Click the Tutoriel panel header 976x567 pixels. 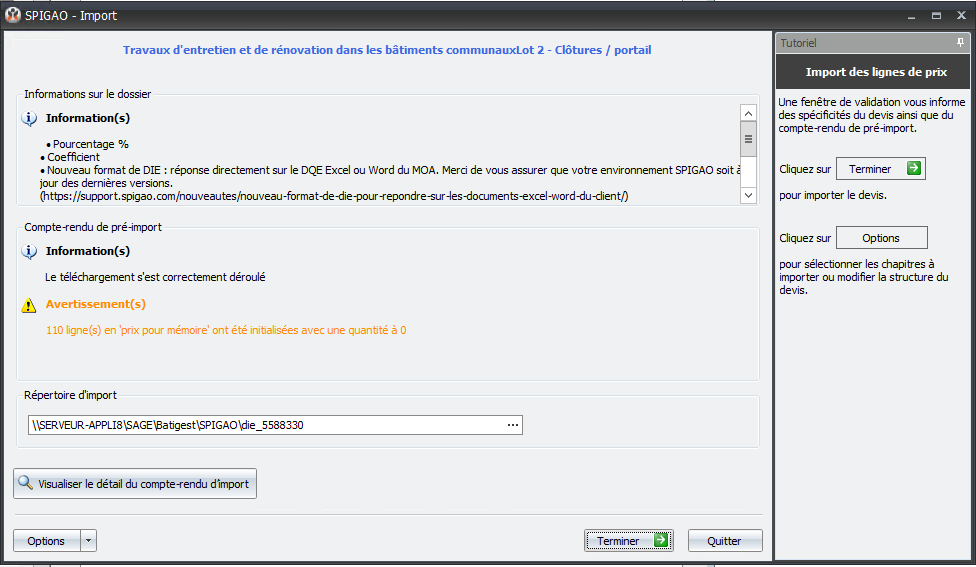(x=866, y=43)
